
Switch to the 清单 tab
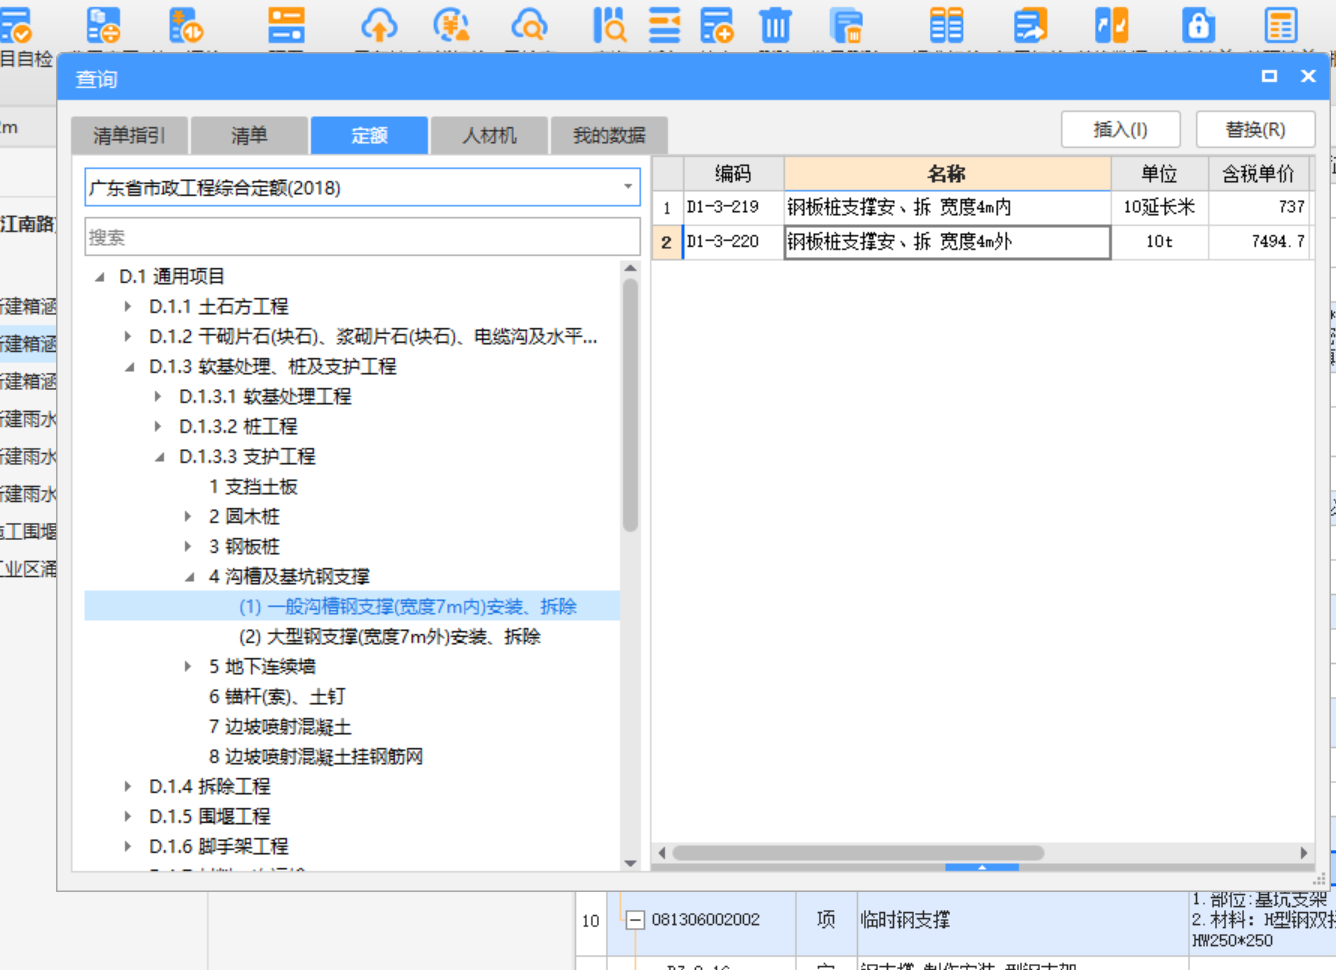pyautogui.click(x=249, y=135)
